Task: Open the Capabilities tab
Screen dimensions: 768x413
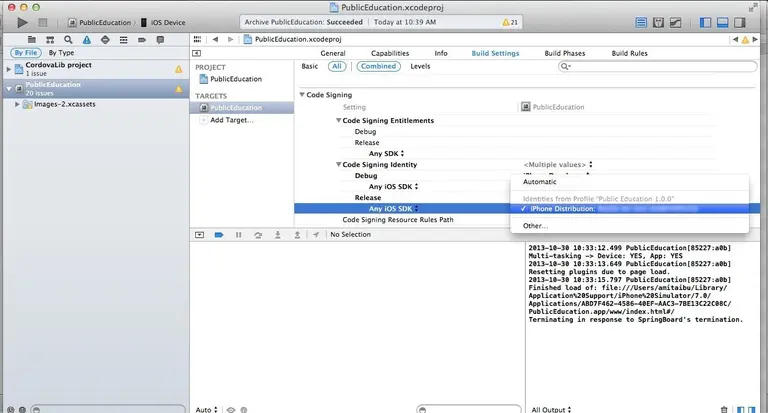Action: pos(390,53)
